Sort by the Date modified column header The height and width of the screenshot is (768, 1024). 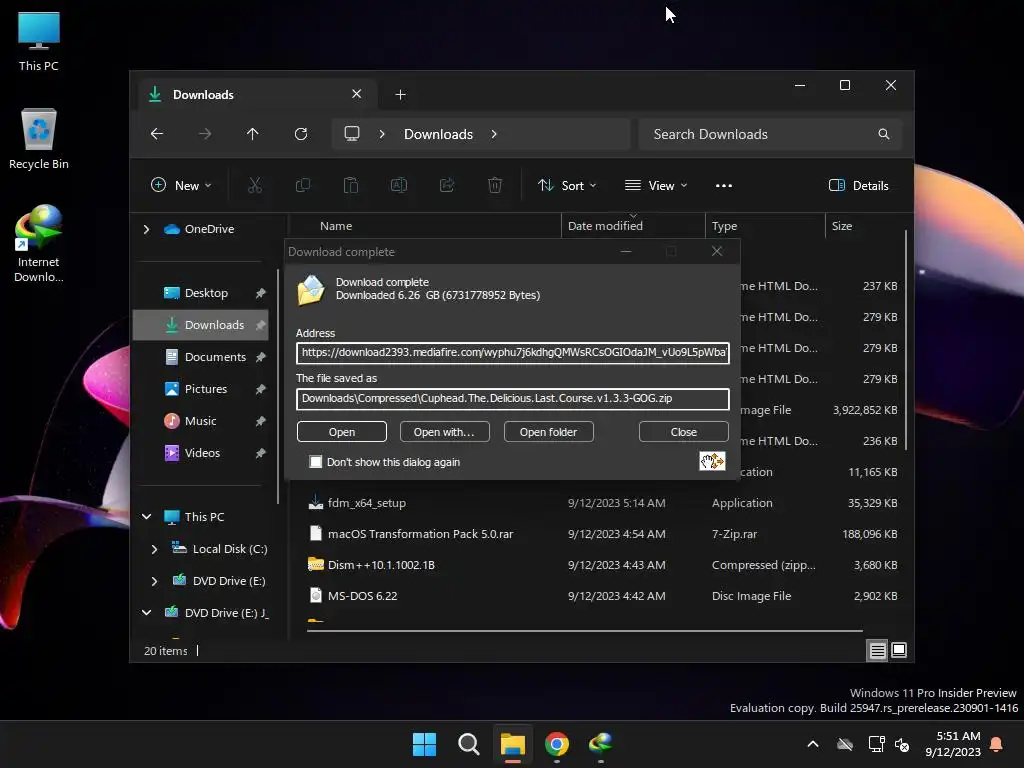tap(633, 226)
